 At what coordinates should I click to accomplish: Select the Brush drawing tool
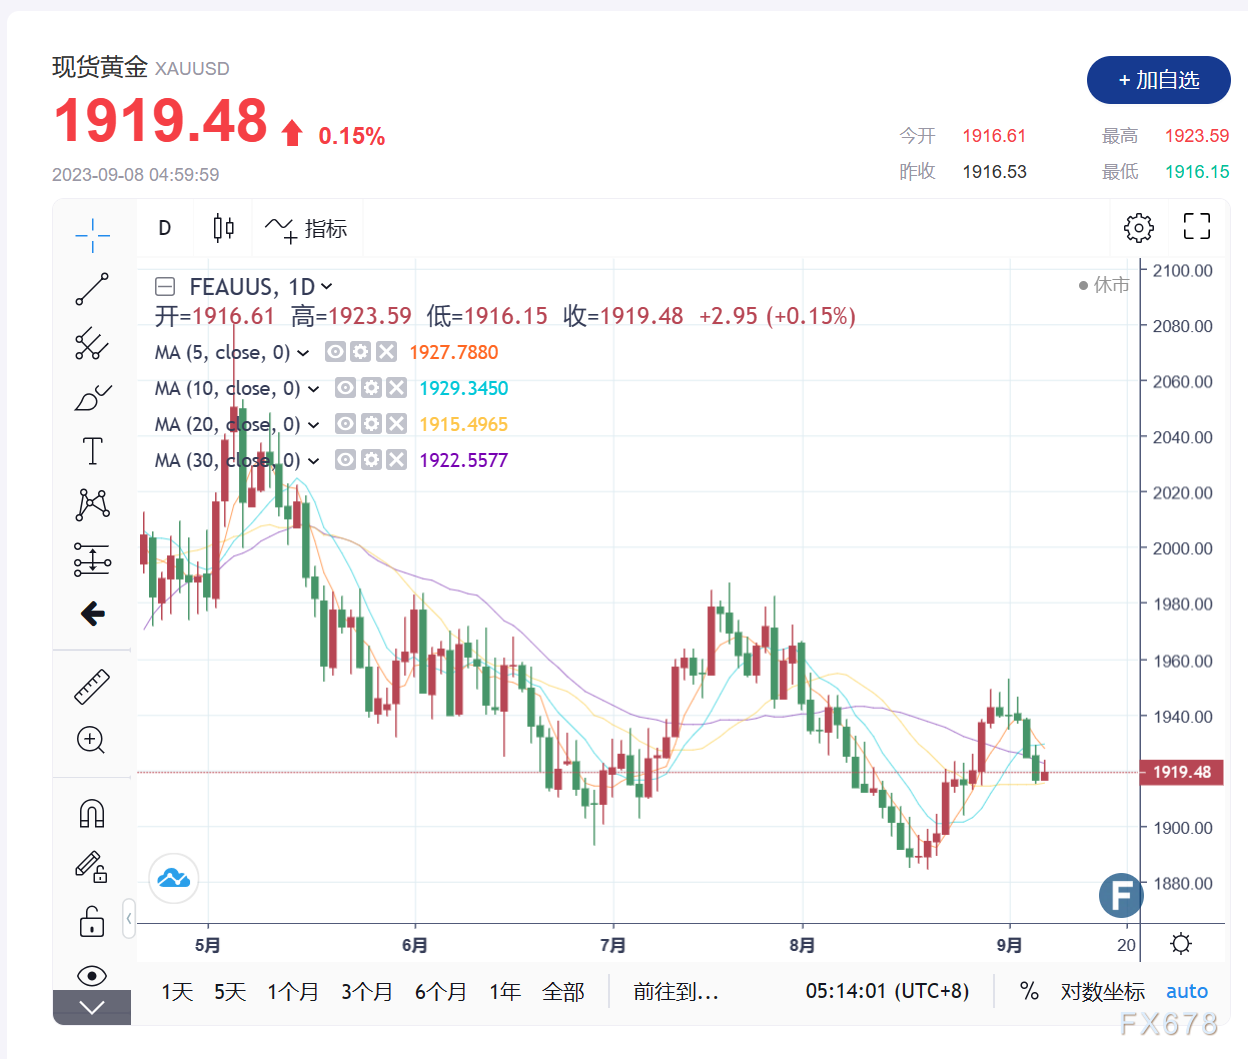(92, 397)
